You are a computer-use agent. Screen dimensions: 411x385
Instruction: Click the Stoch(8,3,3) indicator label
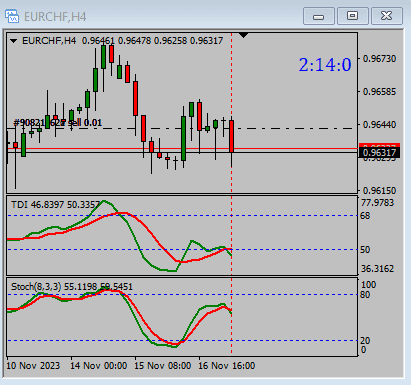[72, 287]
